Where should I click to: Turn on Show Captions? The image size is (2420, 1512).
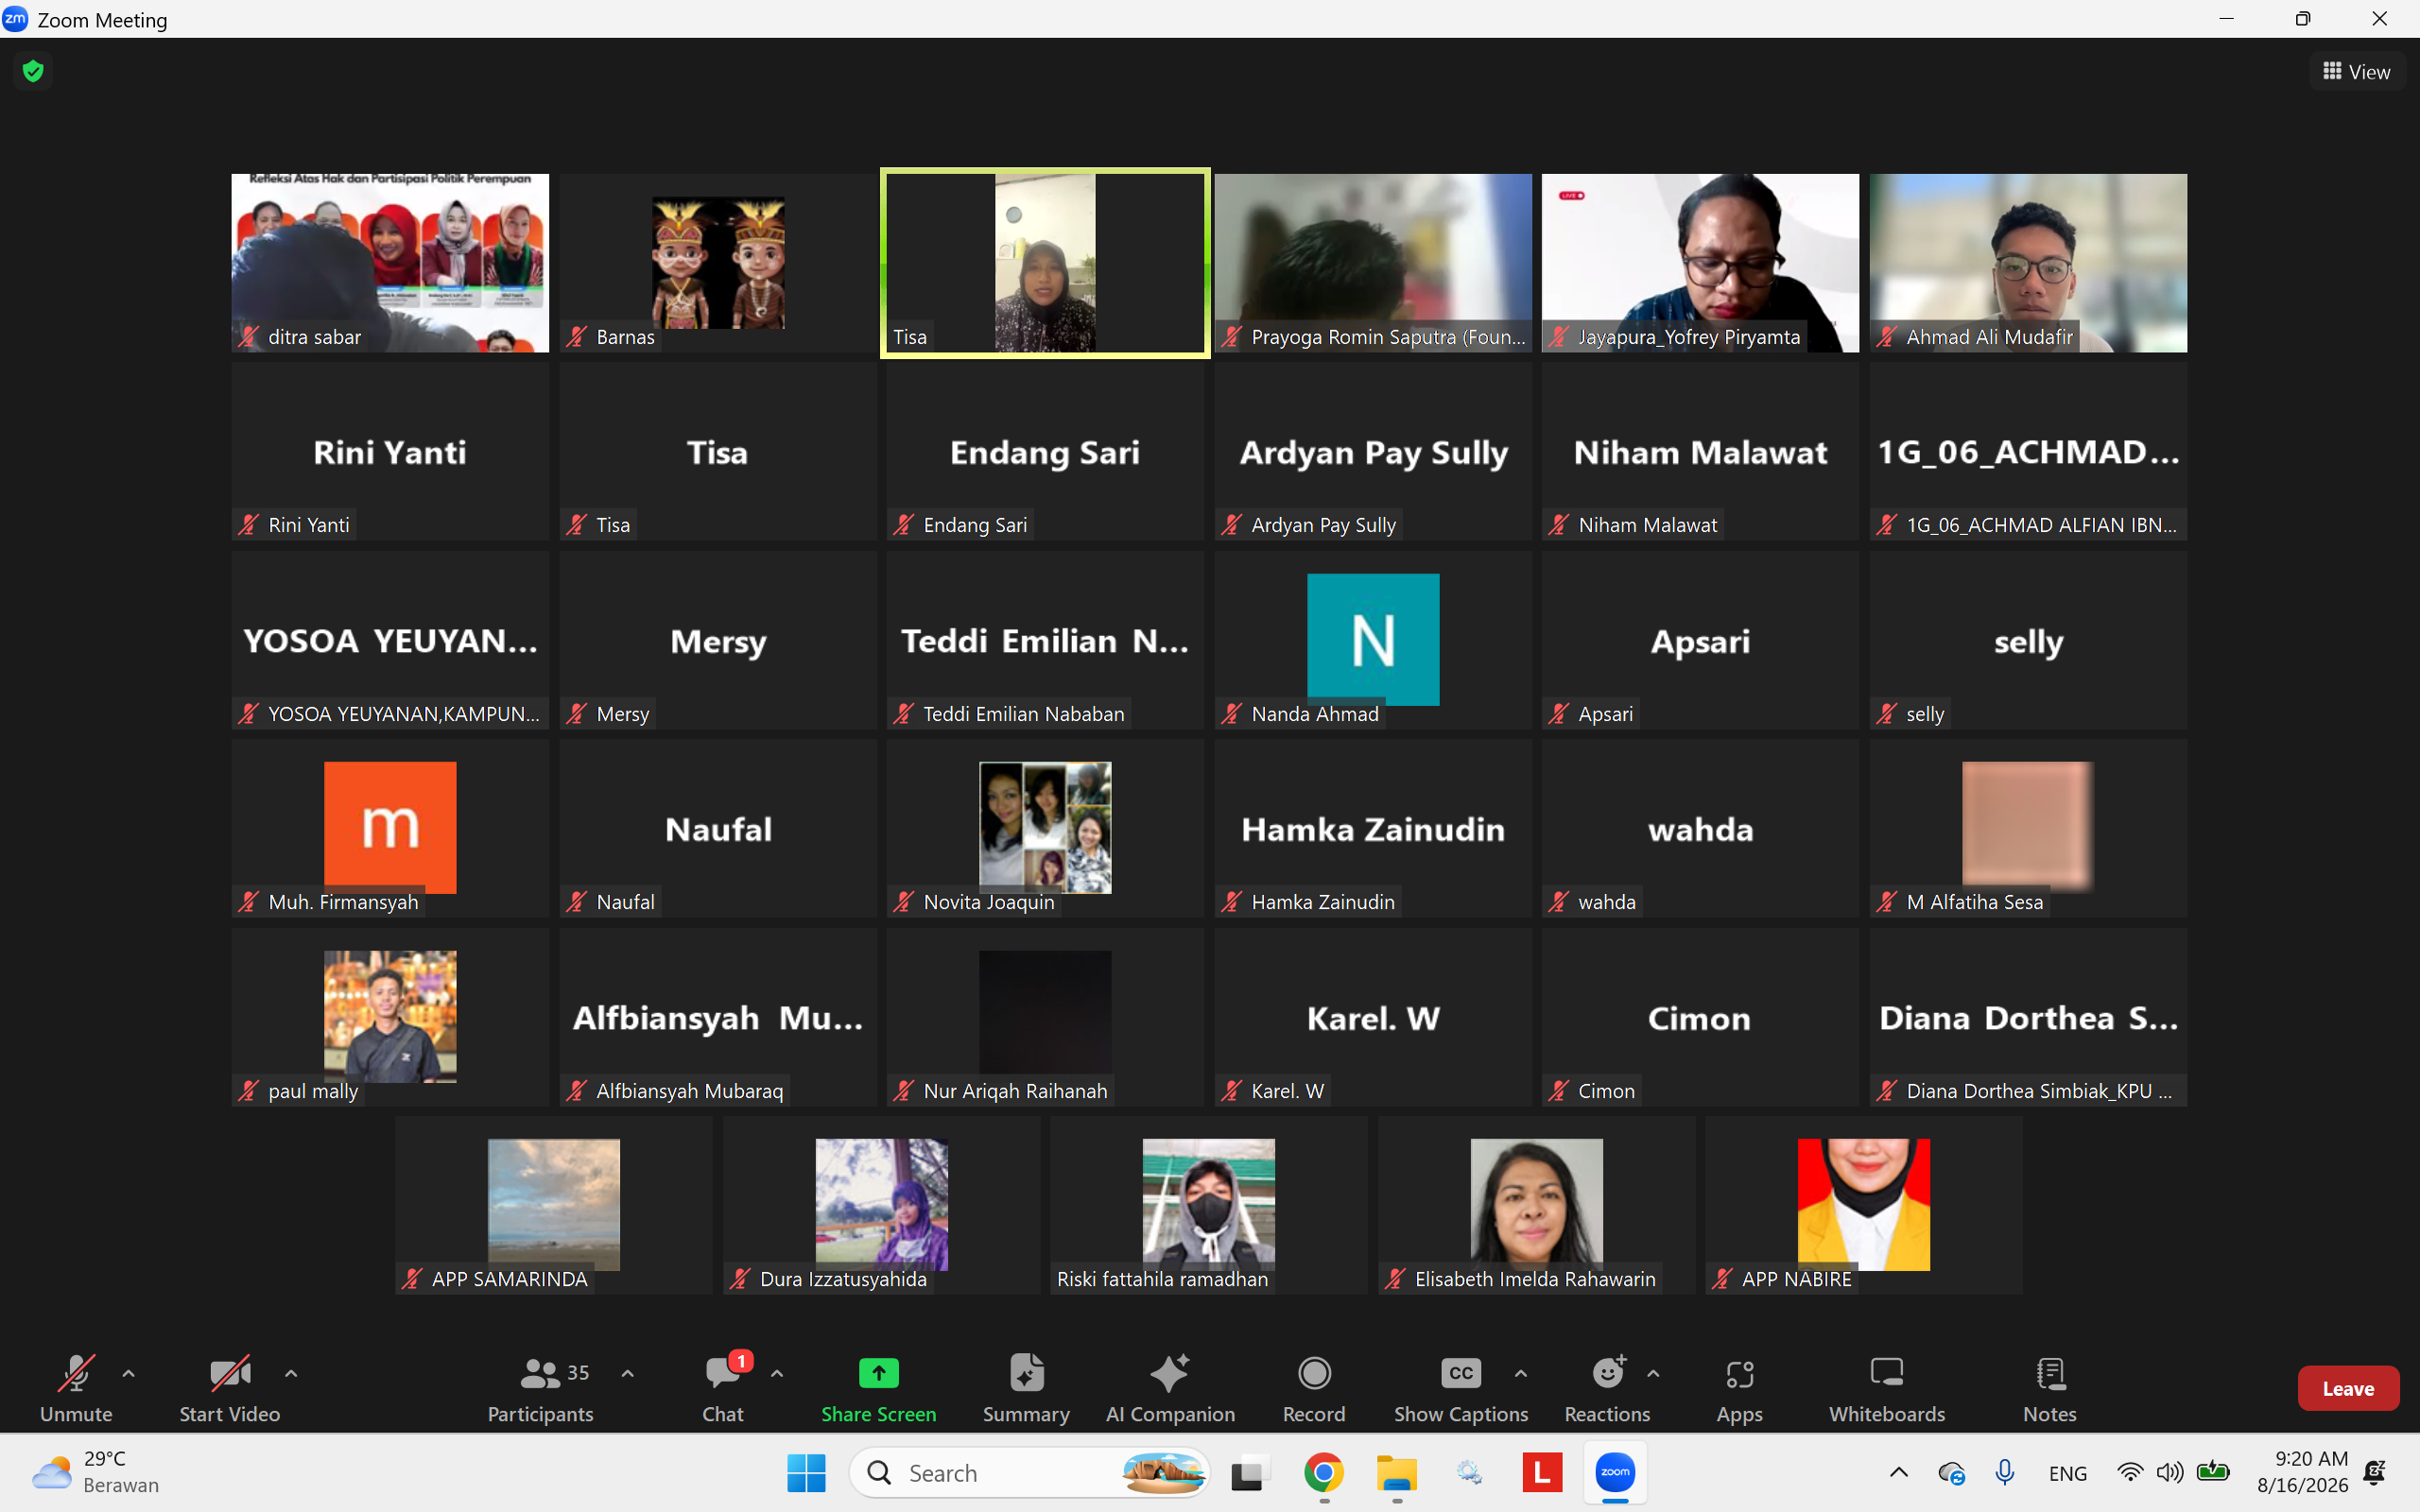tap(1460, 1388)
